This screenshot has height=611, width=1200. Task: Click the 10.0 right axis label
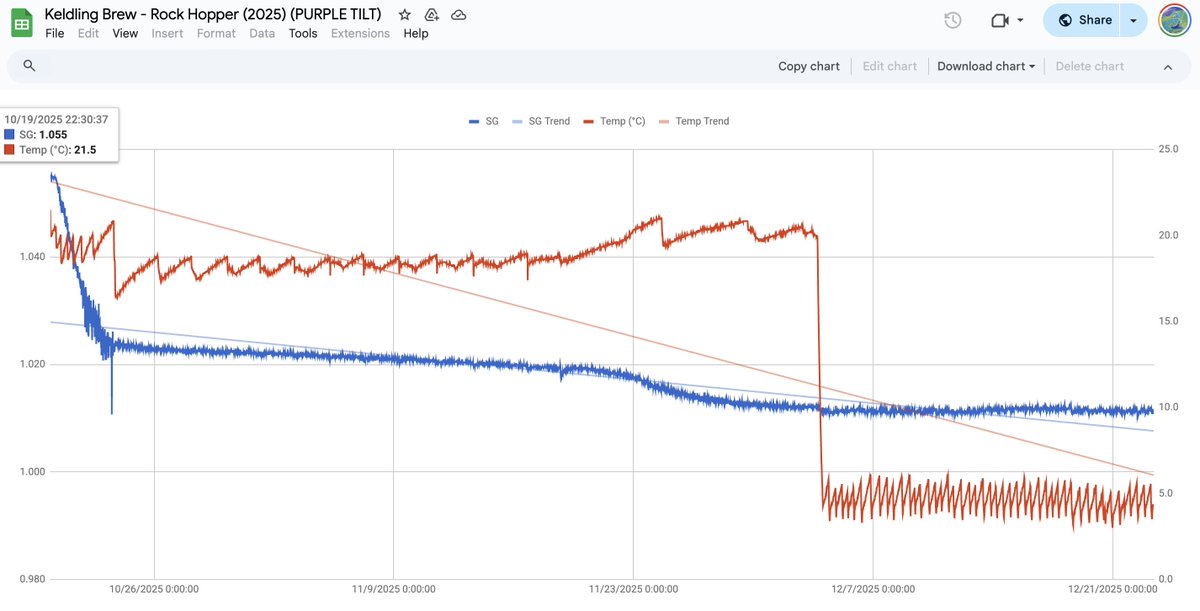1168,407
